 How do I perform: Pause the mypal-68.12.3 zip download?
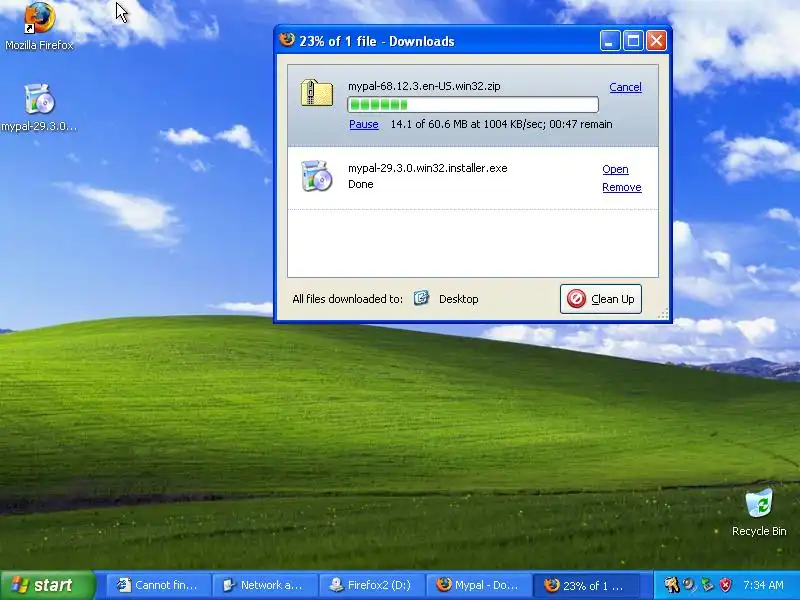tap(364, 124)
